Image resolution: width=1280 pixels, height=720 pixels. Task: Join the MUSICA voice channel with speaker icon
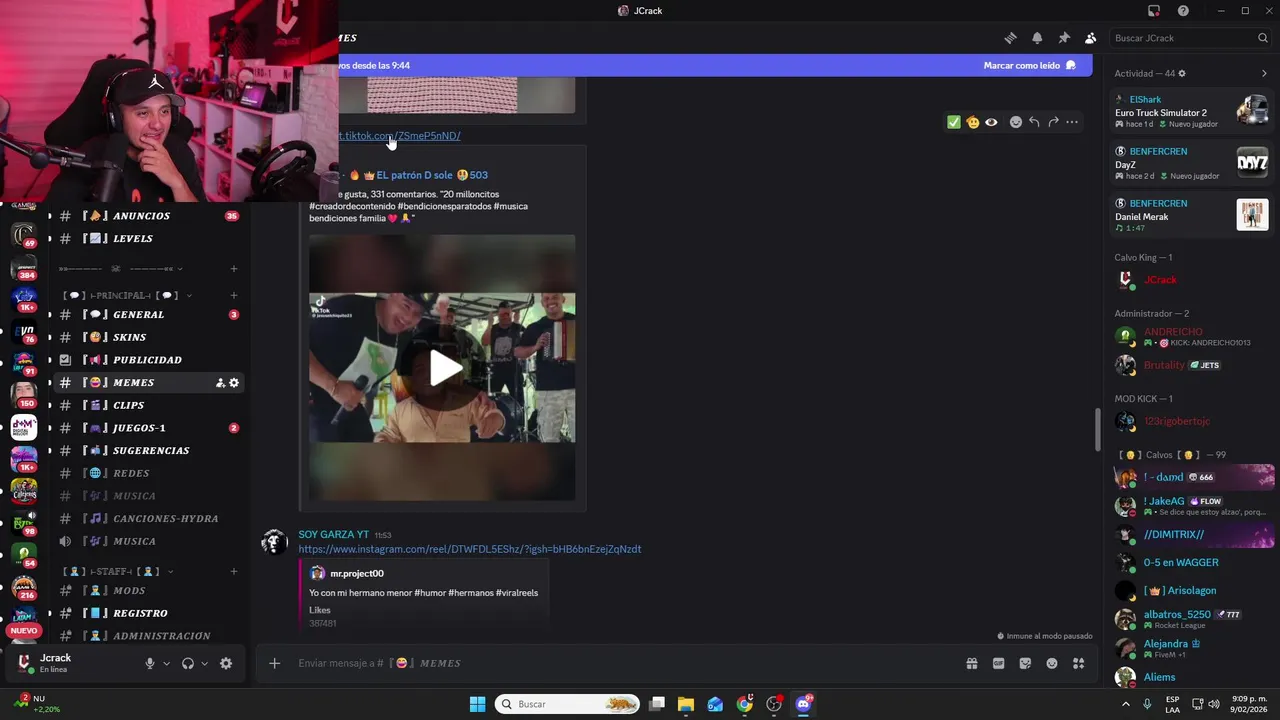(x=148, y=542)
